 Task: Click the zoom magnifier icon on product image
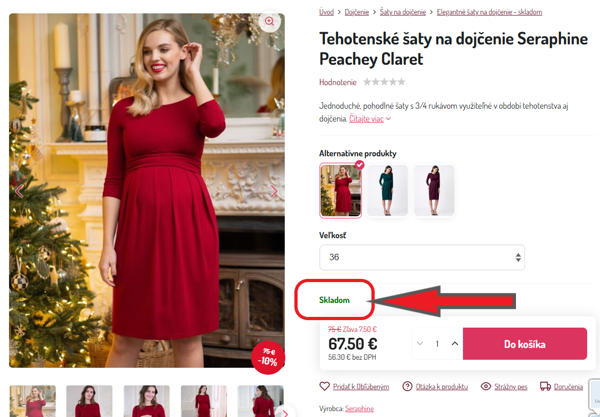tap(269, 21)
